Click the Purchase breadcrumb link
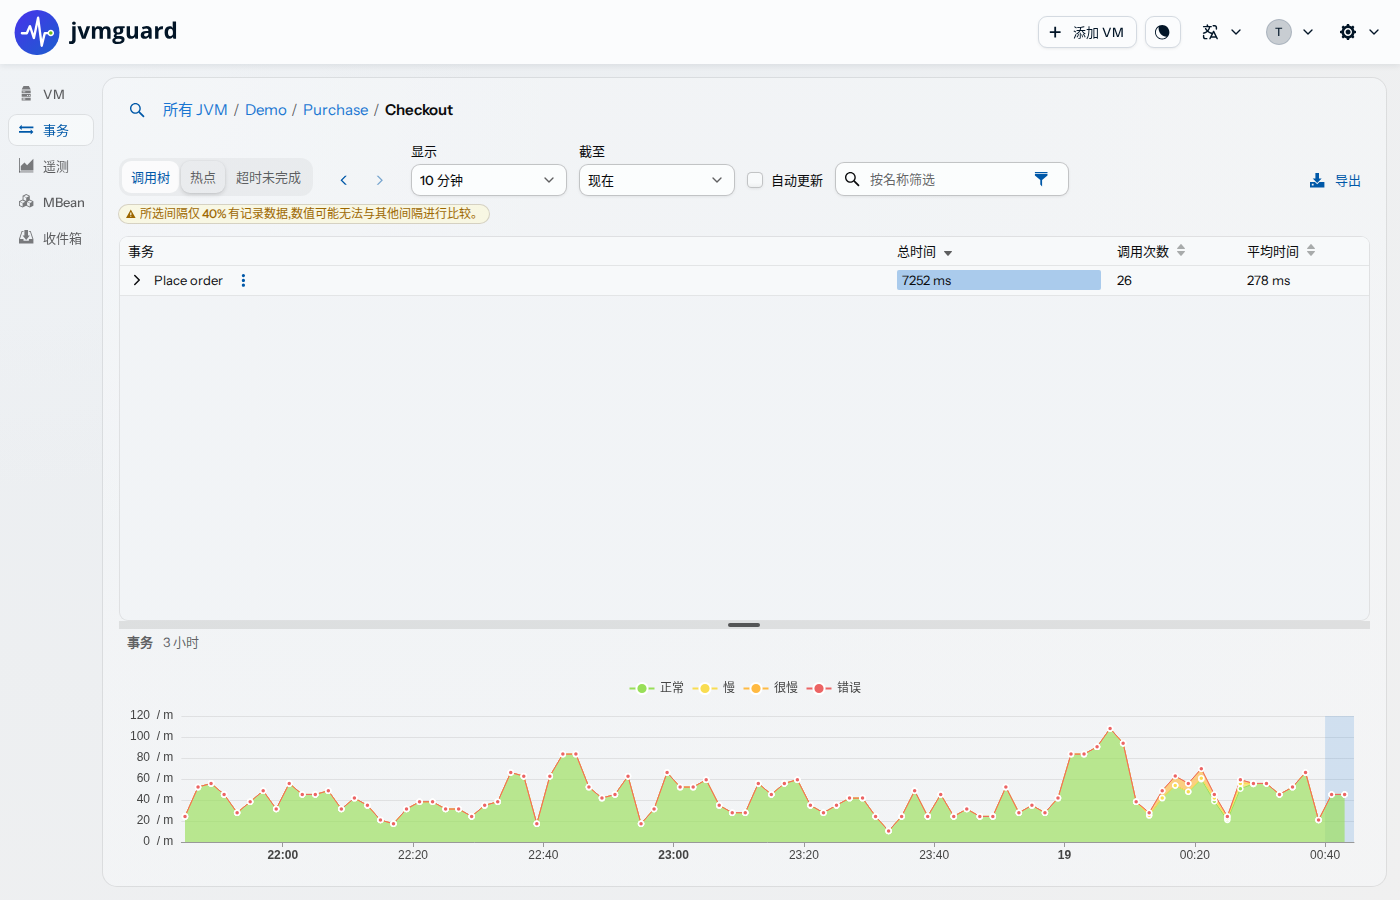Viewport: 1400px width, 900px height. pyautogui.click(x=336, y=110)
